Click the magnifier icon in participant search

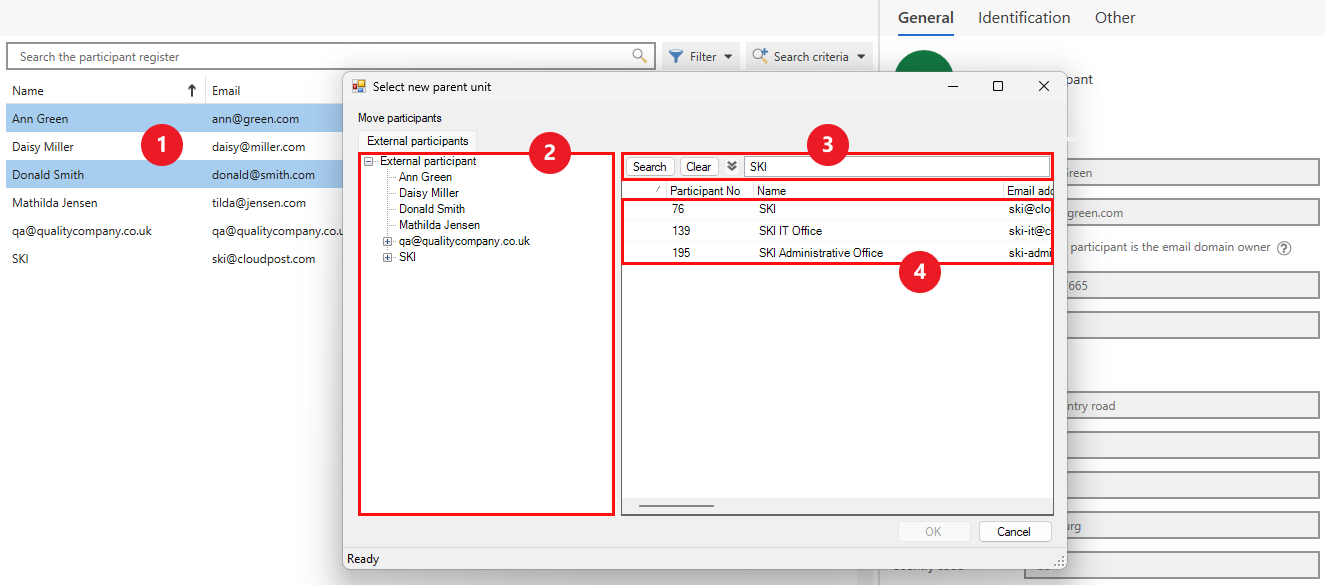click(x=639, y=56)
